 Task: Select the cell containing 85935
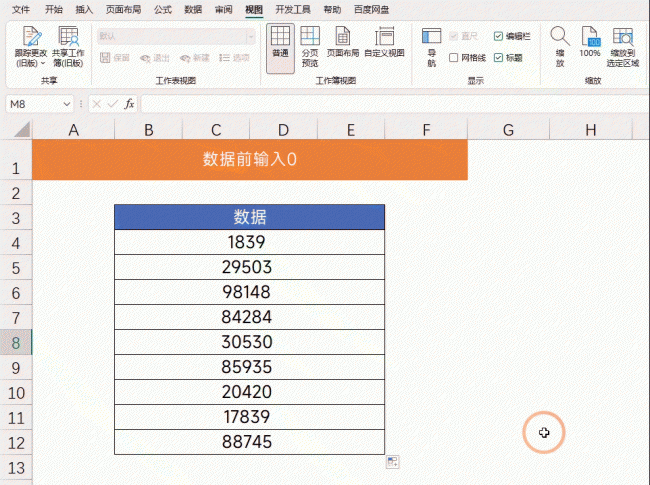click(250, 367)
